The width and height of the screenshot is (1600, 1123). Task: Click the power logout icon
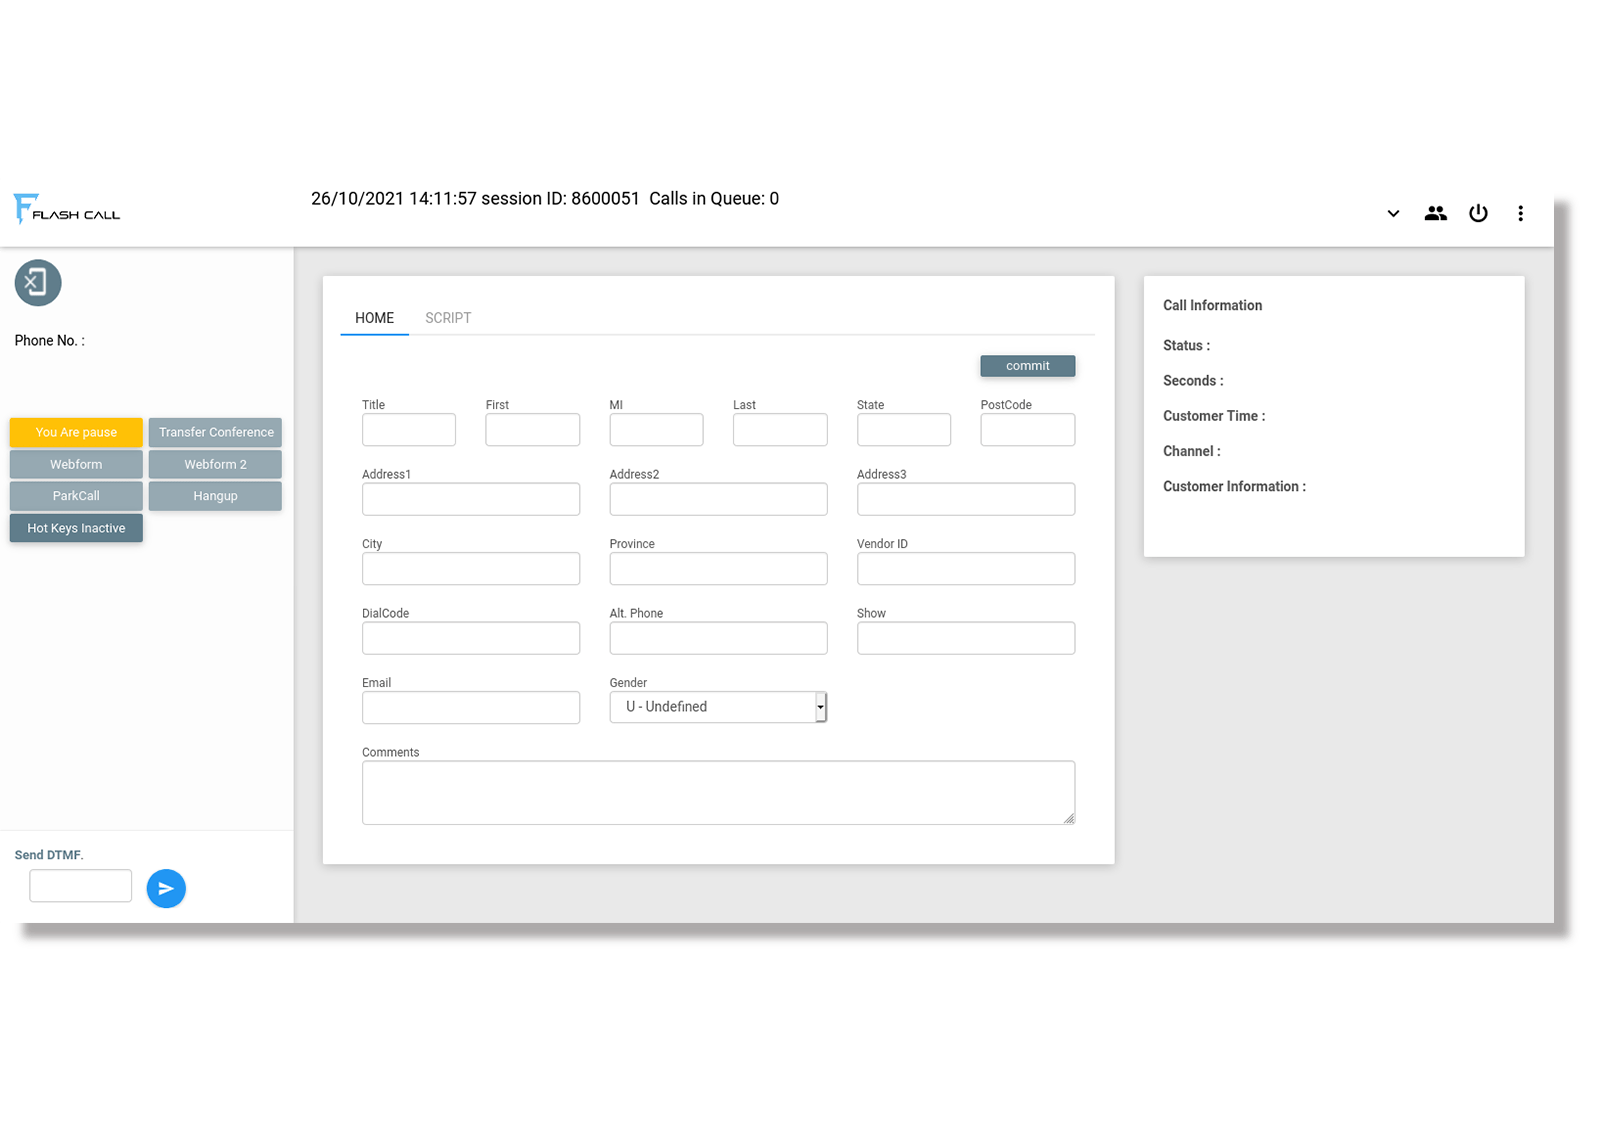click(1478, 212)
